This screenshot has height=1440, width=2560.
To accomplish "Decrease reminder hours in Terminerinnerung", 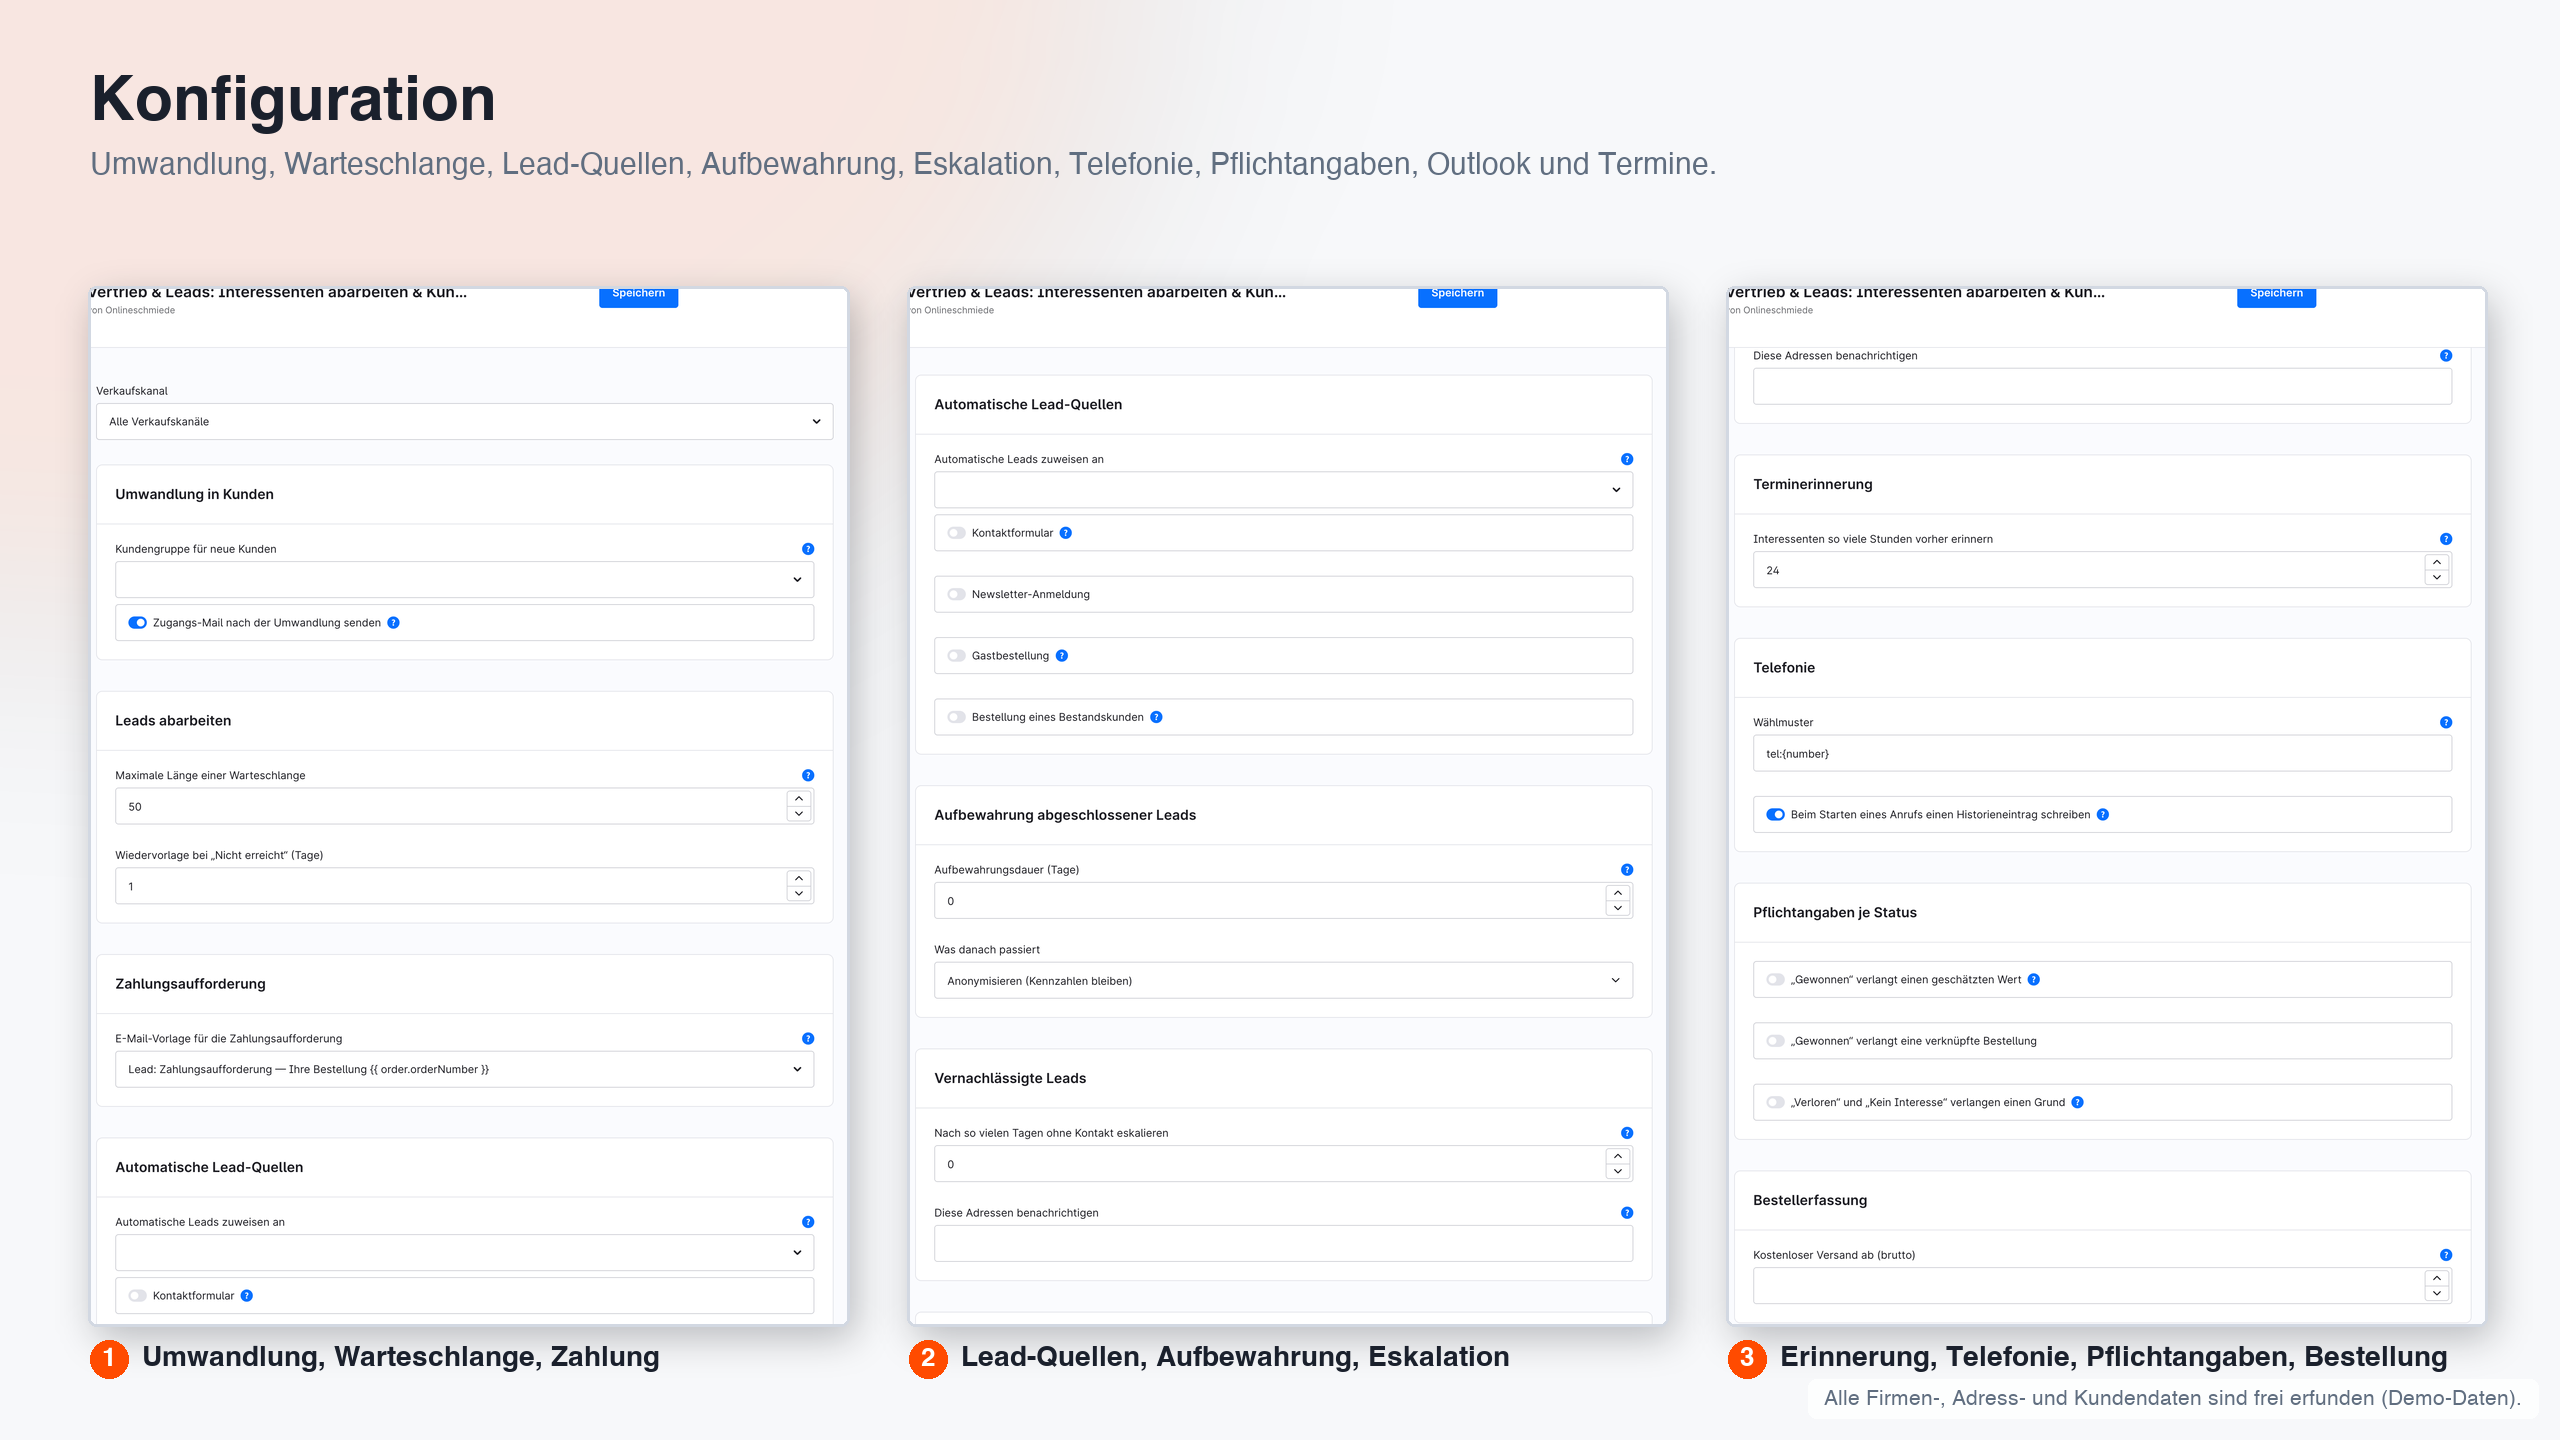I will pos(2437,578).
